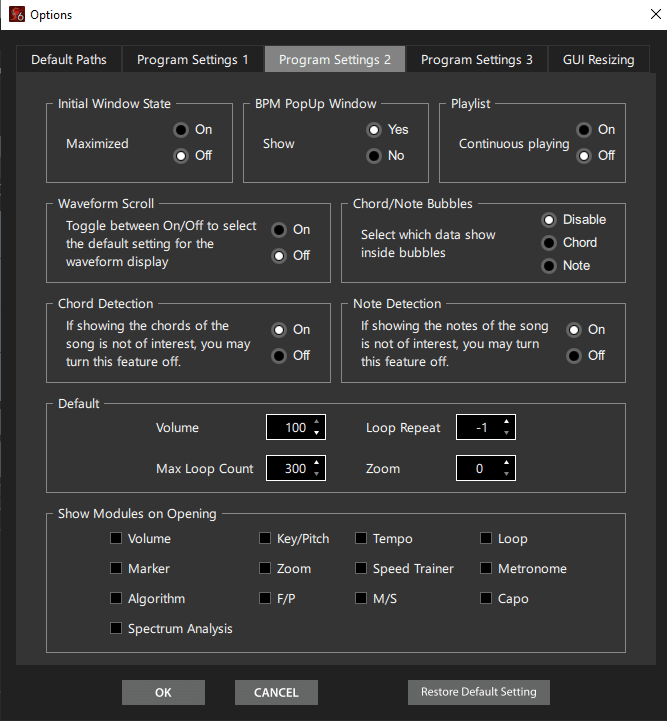
Task: Choose Chord for bubble data
Action: (x=549, y=243)
